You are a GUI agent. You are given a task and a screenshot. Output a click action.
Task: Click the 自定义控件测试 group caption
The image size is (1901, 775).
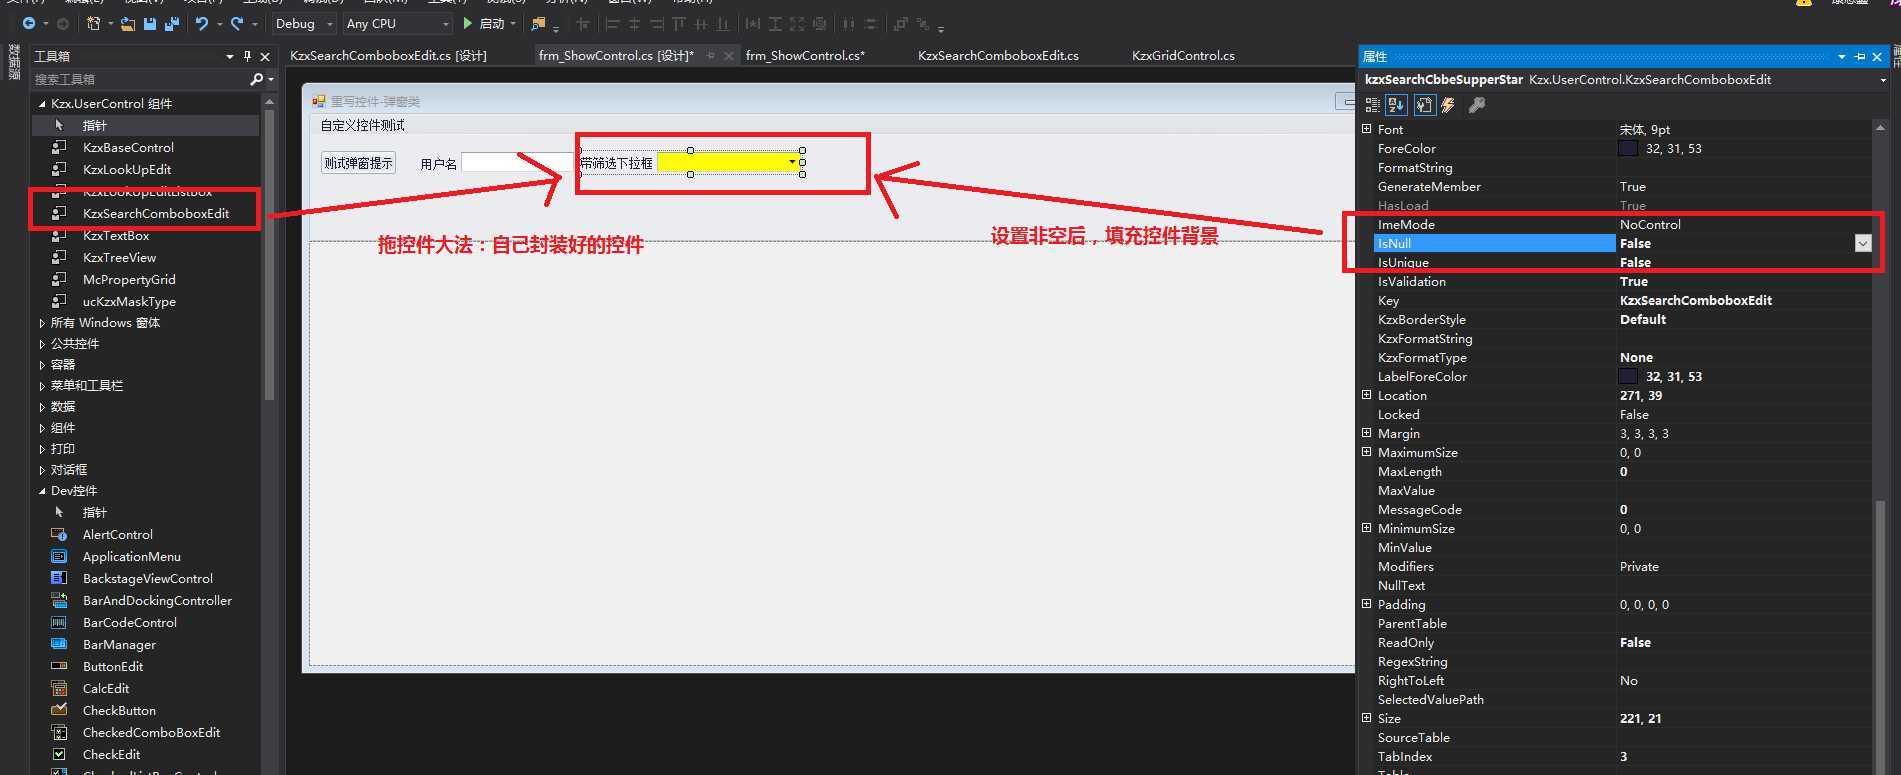click(363, 125)
